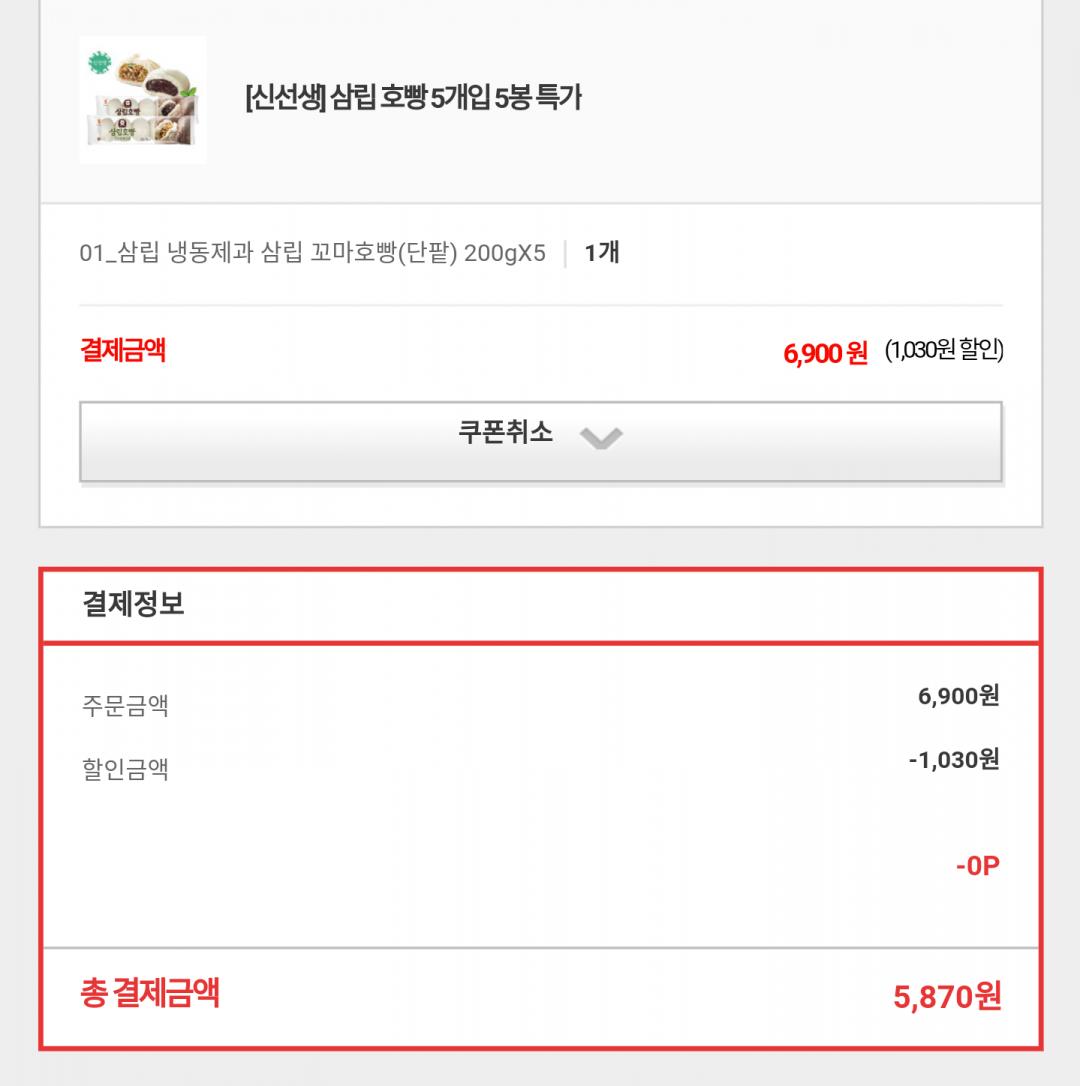Click the 5,870원 total amount
The image size is (1080, 1086).
pos(946,997)
